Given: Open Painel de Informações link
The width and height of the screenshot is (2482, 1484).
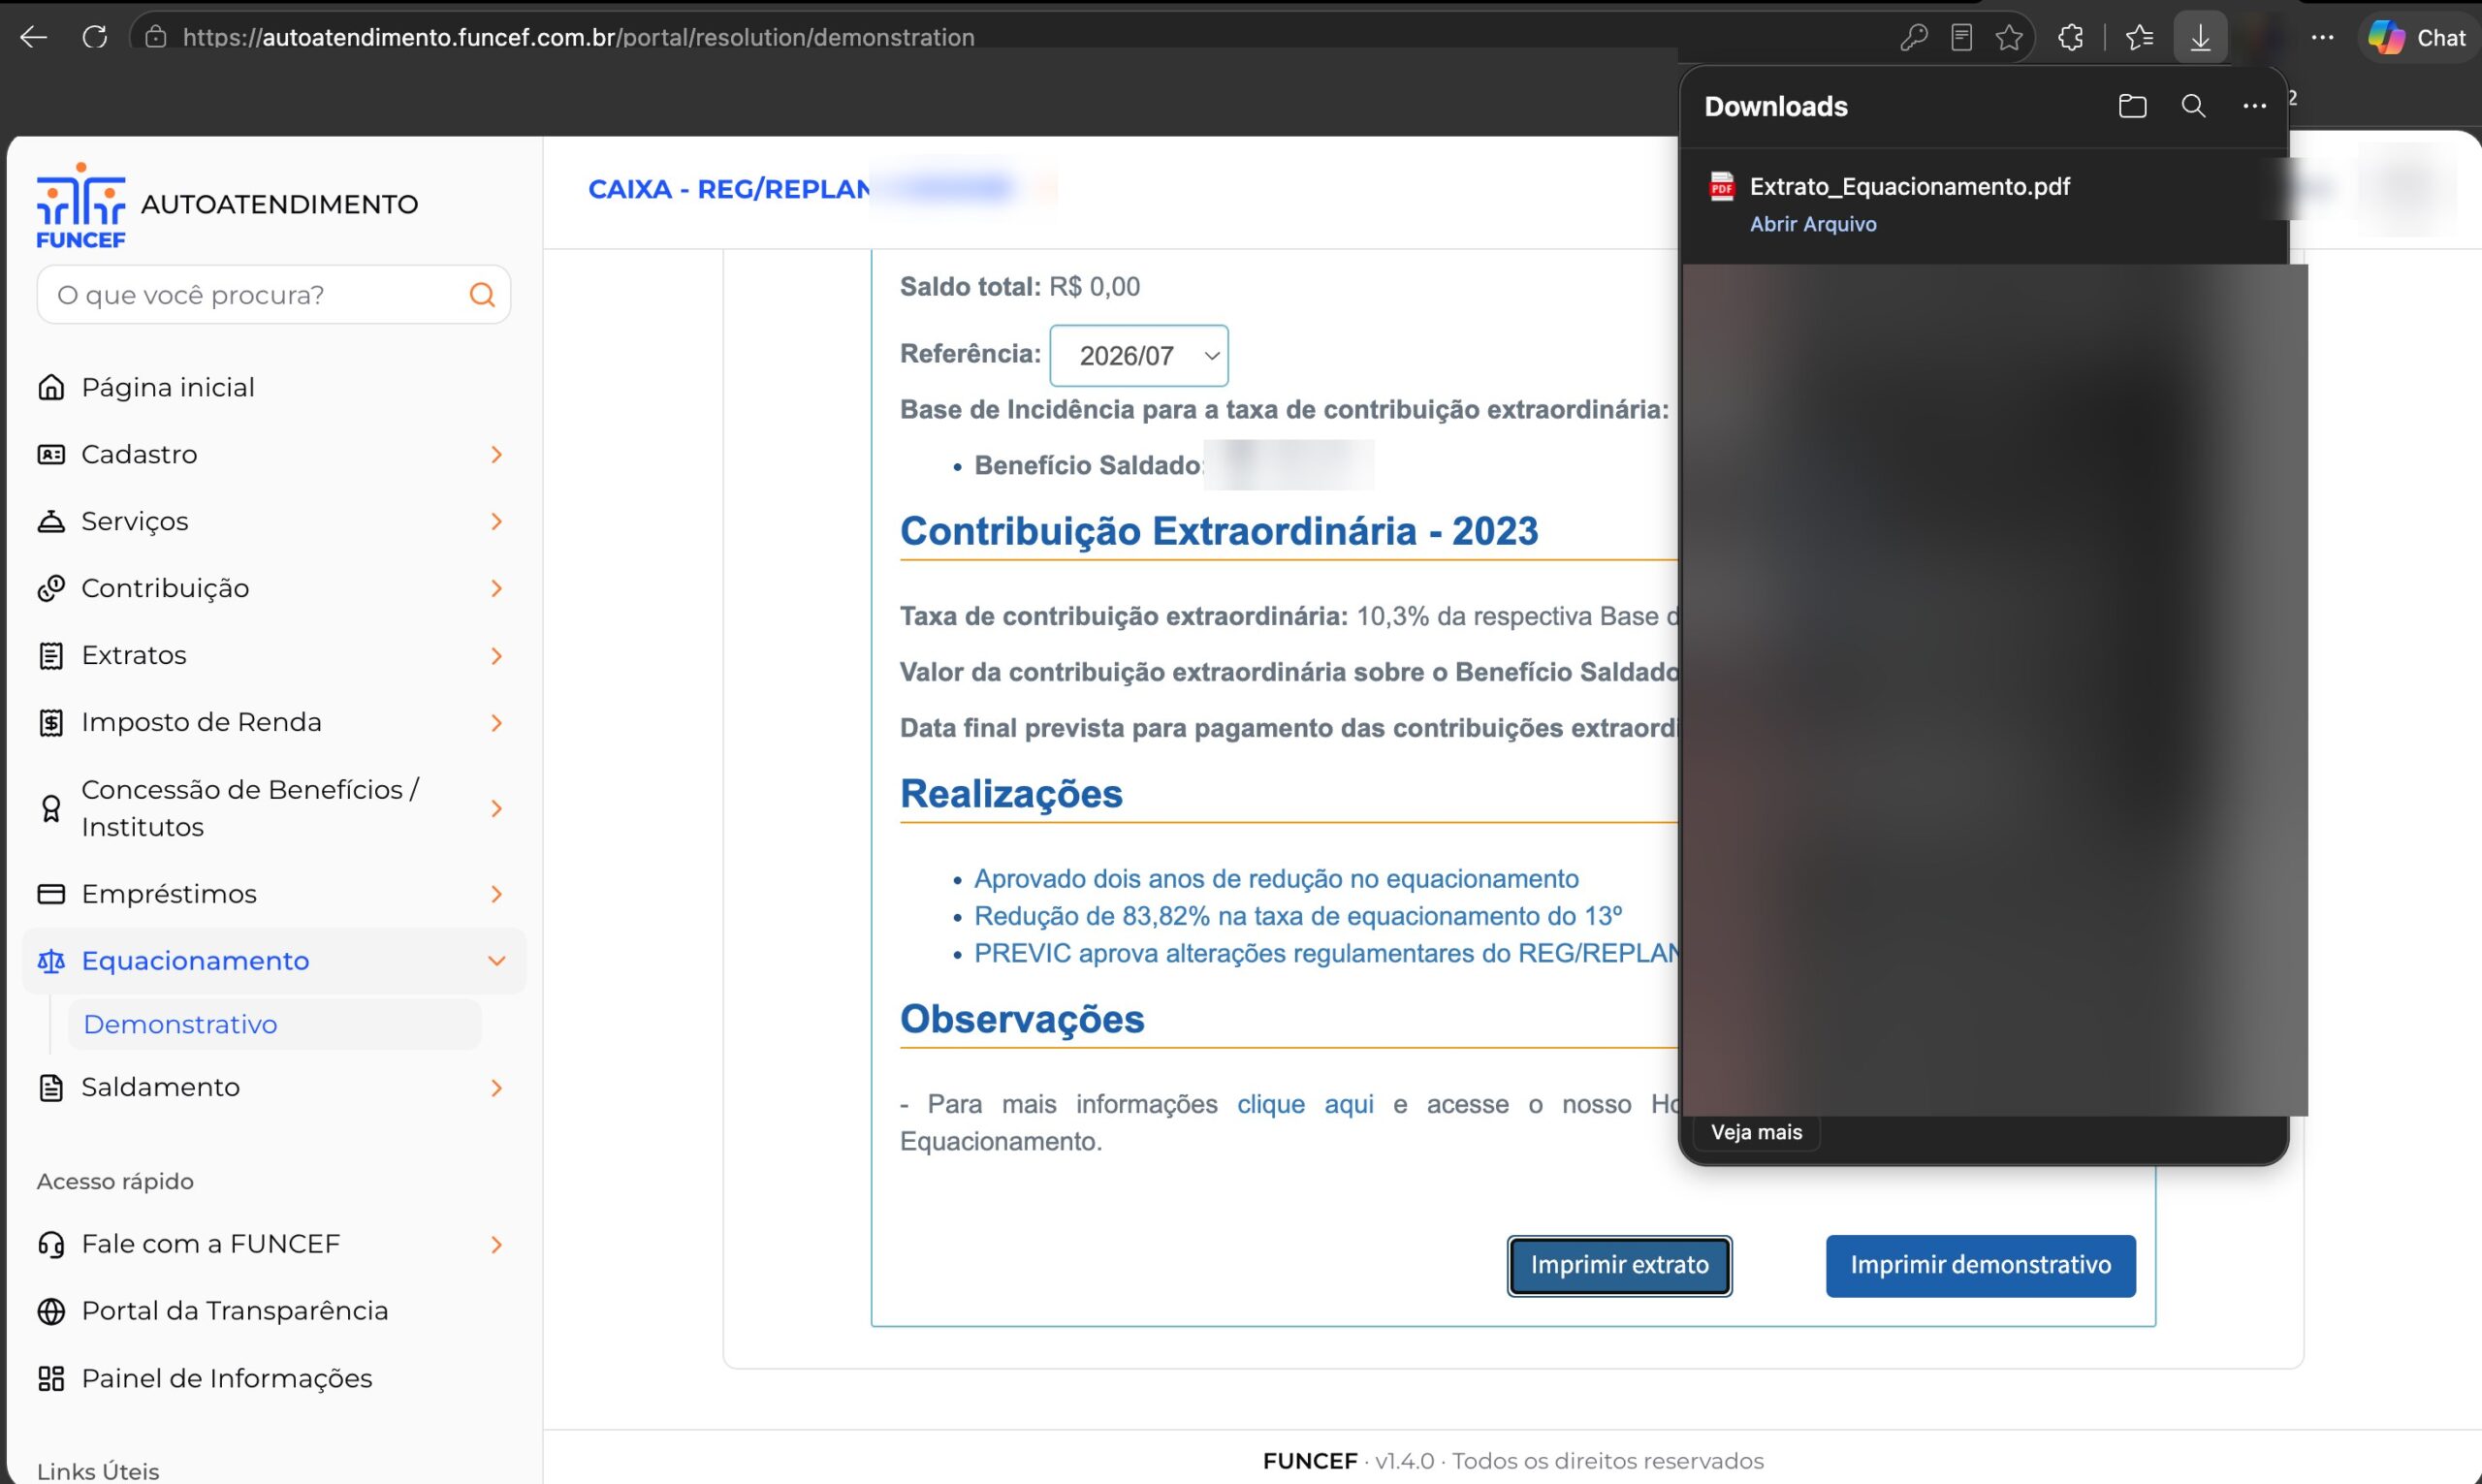Looking at the screenshot, I should (226, 1378).
